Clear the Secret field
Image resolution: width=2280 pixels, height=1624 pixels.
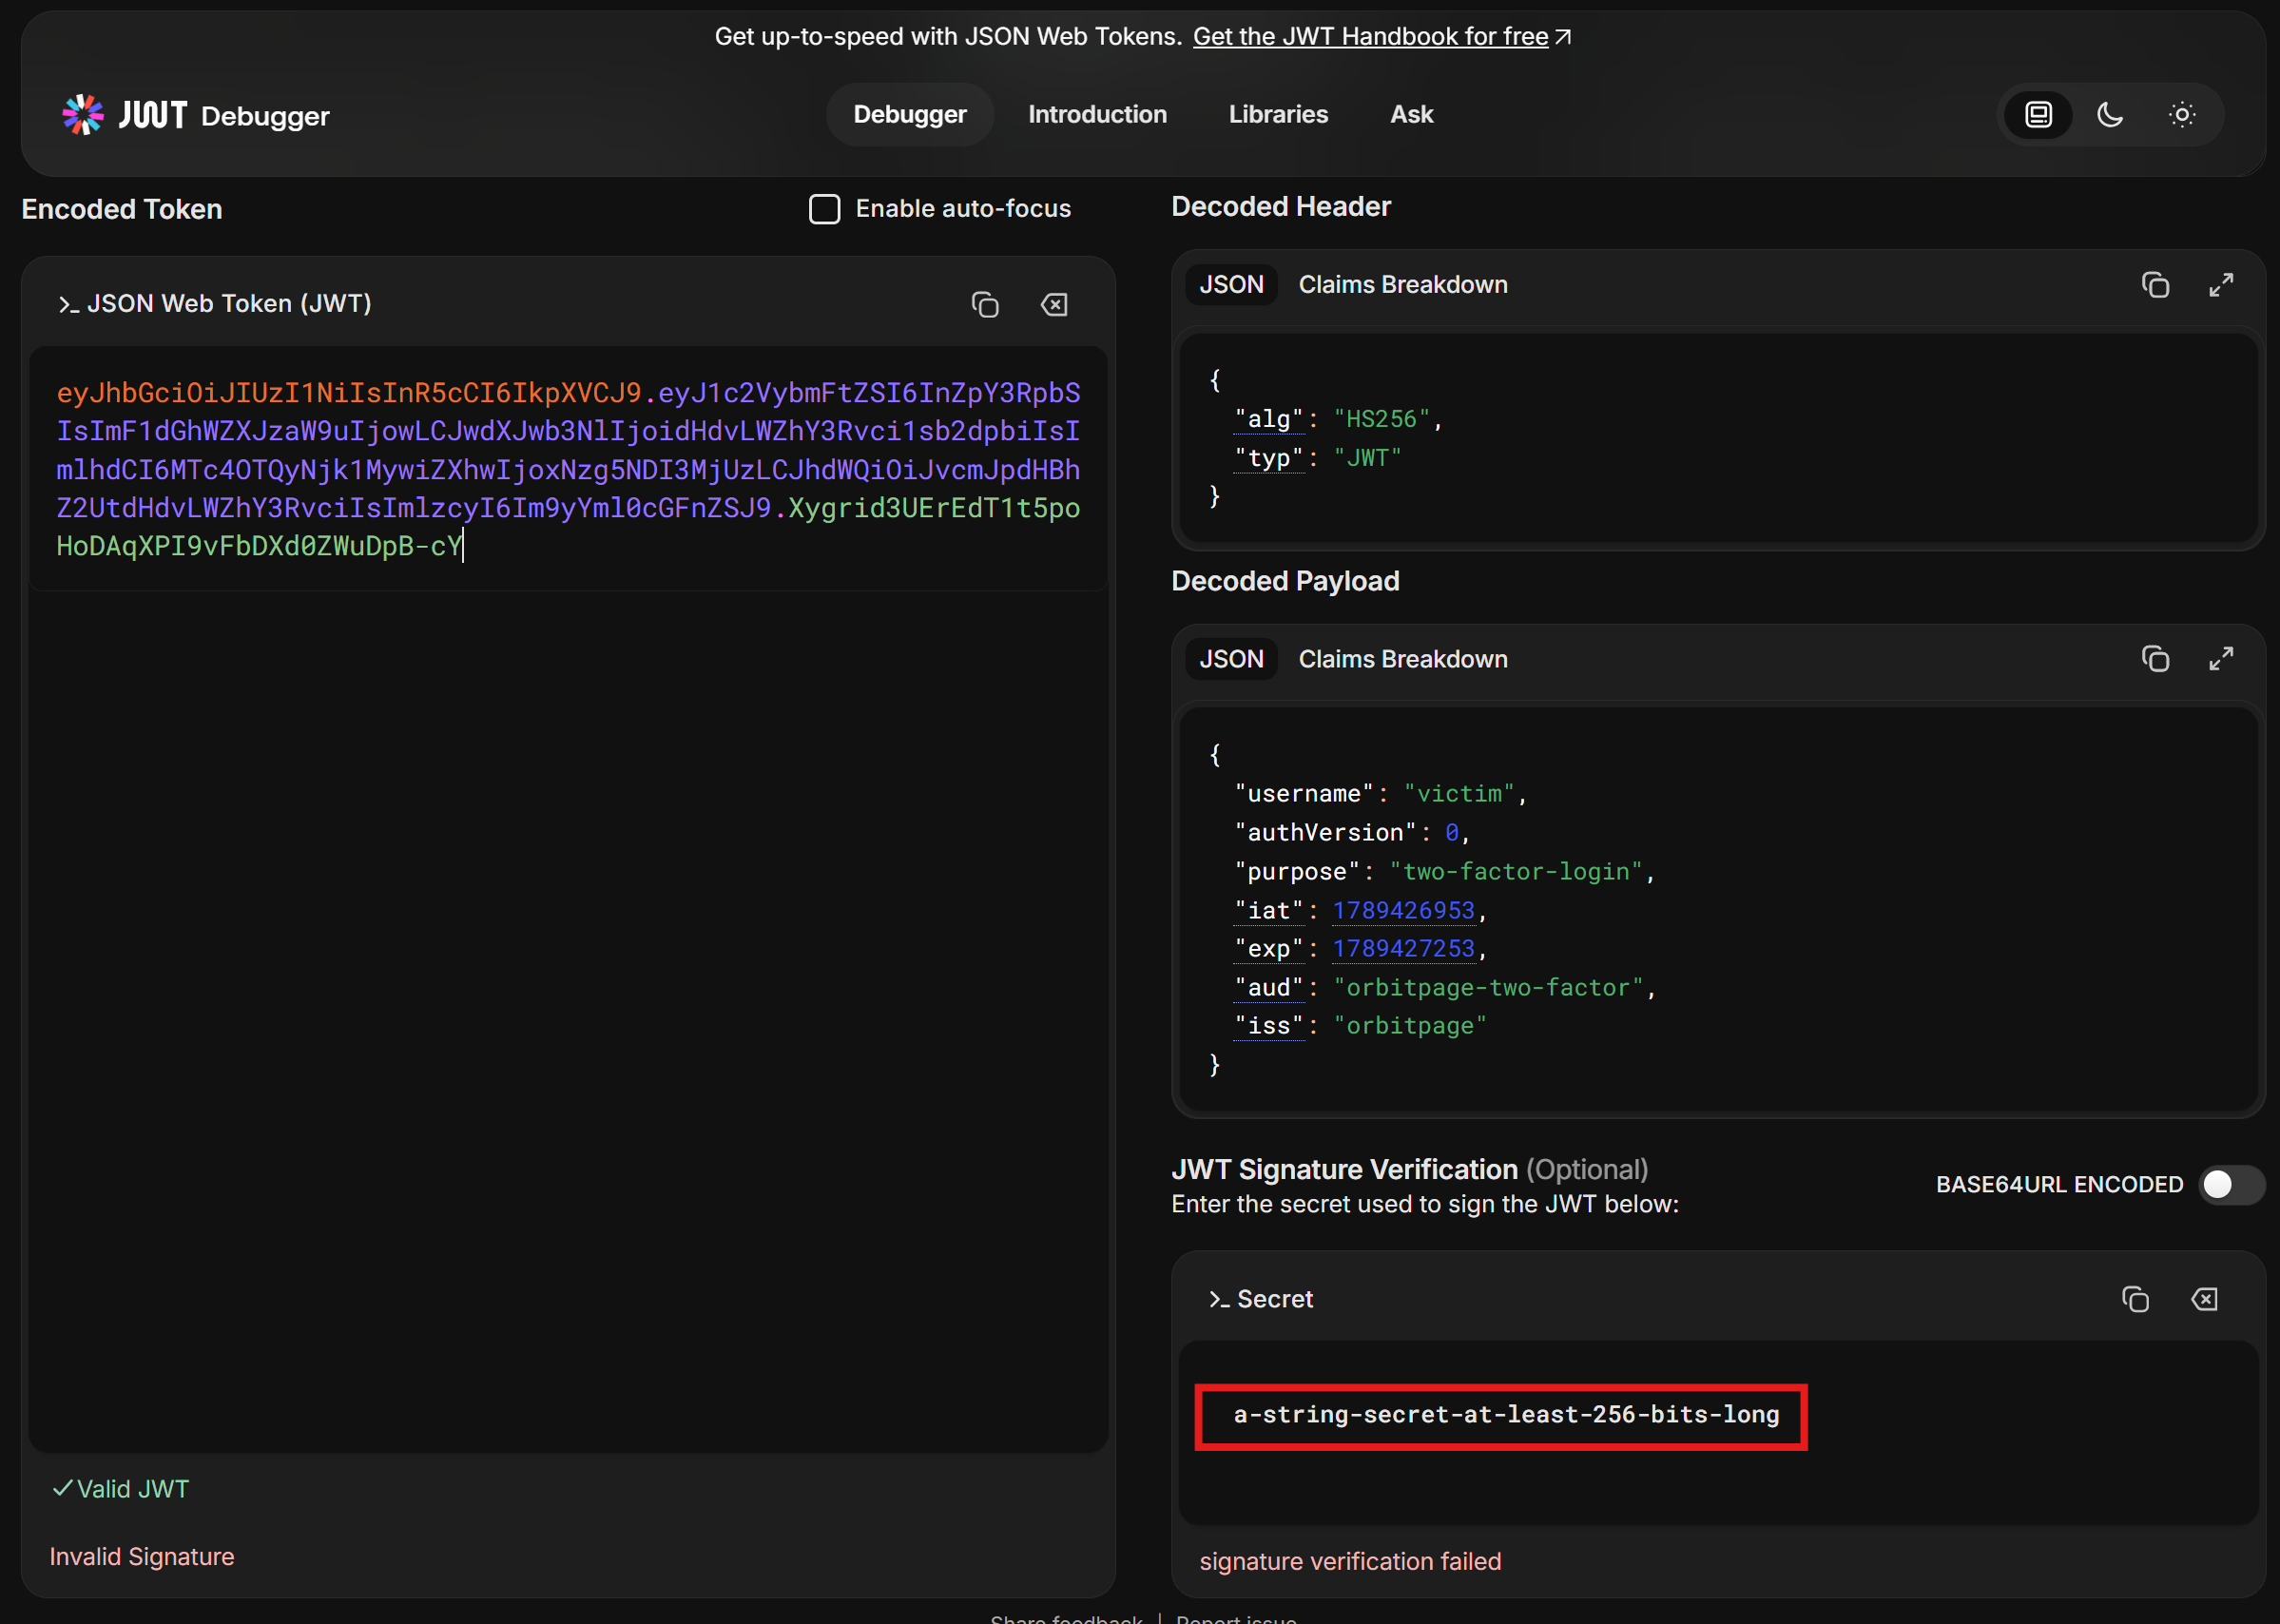pyautogui.click(x=2204, y=1299)
